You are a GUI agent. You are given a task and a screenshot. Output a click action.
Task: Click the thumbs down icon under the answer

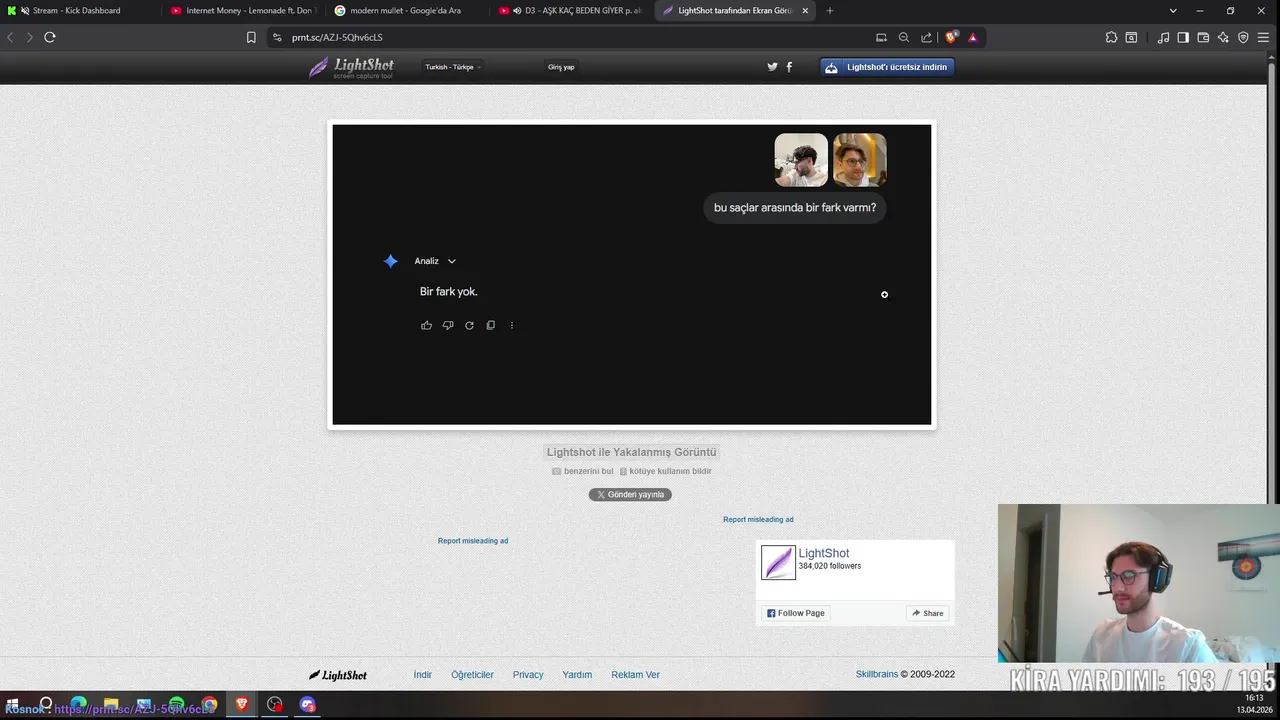(x=448, y=325)
